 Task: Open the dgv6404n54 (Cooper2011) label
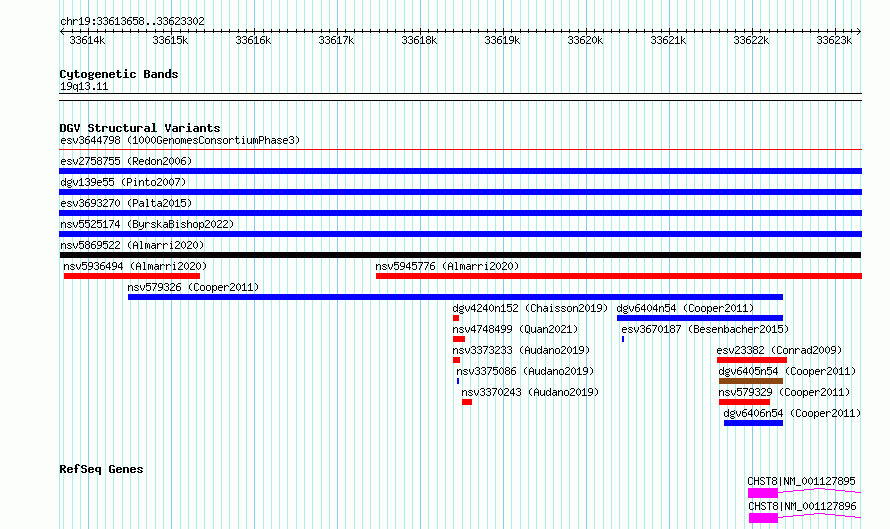pyautogui.click(x=685, y=308)
